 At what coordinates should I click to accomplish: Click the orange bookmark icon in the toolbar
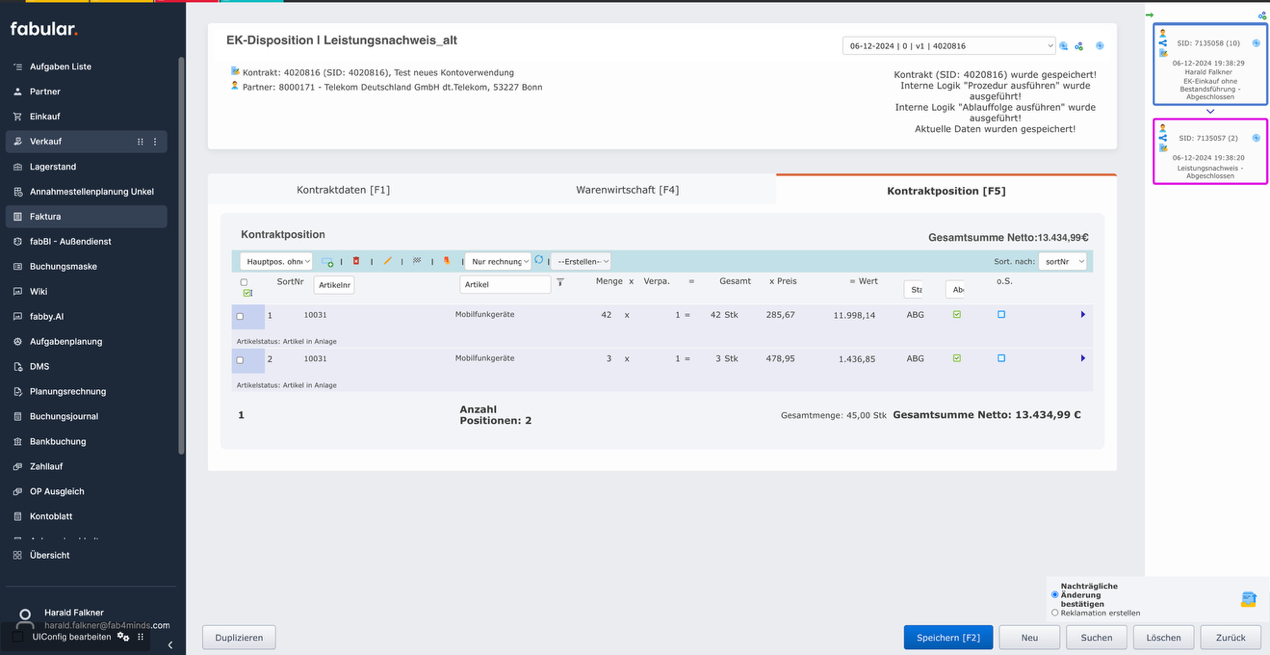446,261
